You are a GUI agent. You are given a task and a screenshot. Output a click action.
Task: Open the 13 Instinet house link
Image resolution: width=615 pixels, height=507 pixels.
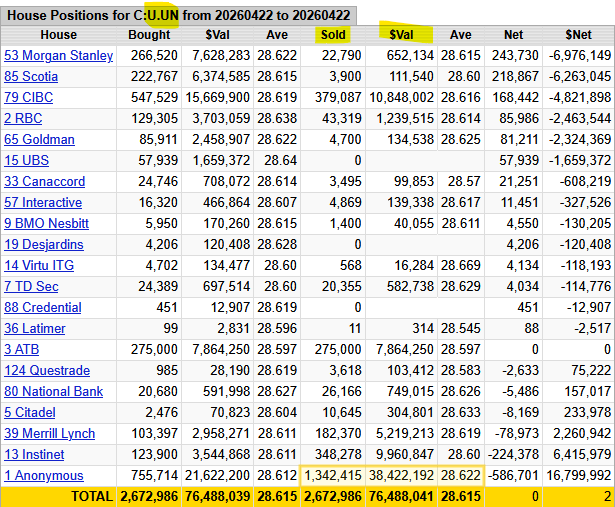[34, 454]
